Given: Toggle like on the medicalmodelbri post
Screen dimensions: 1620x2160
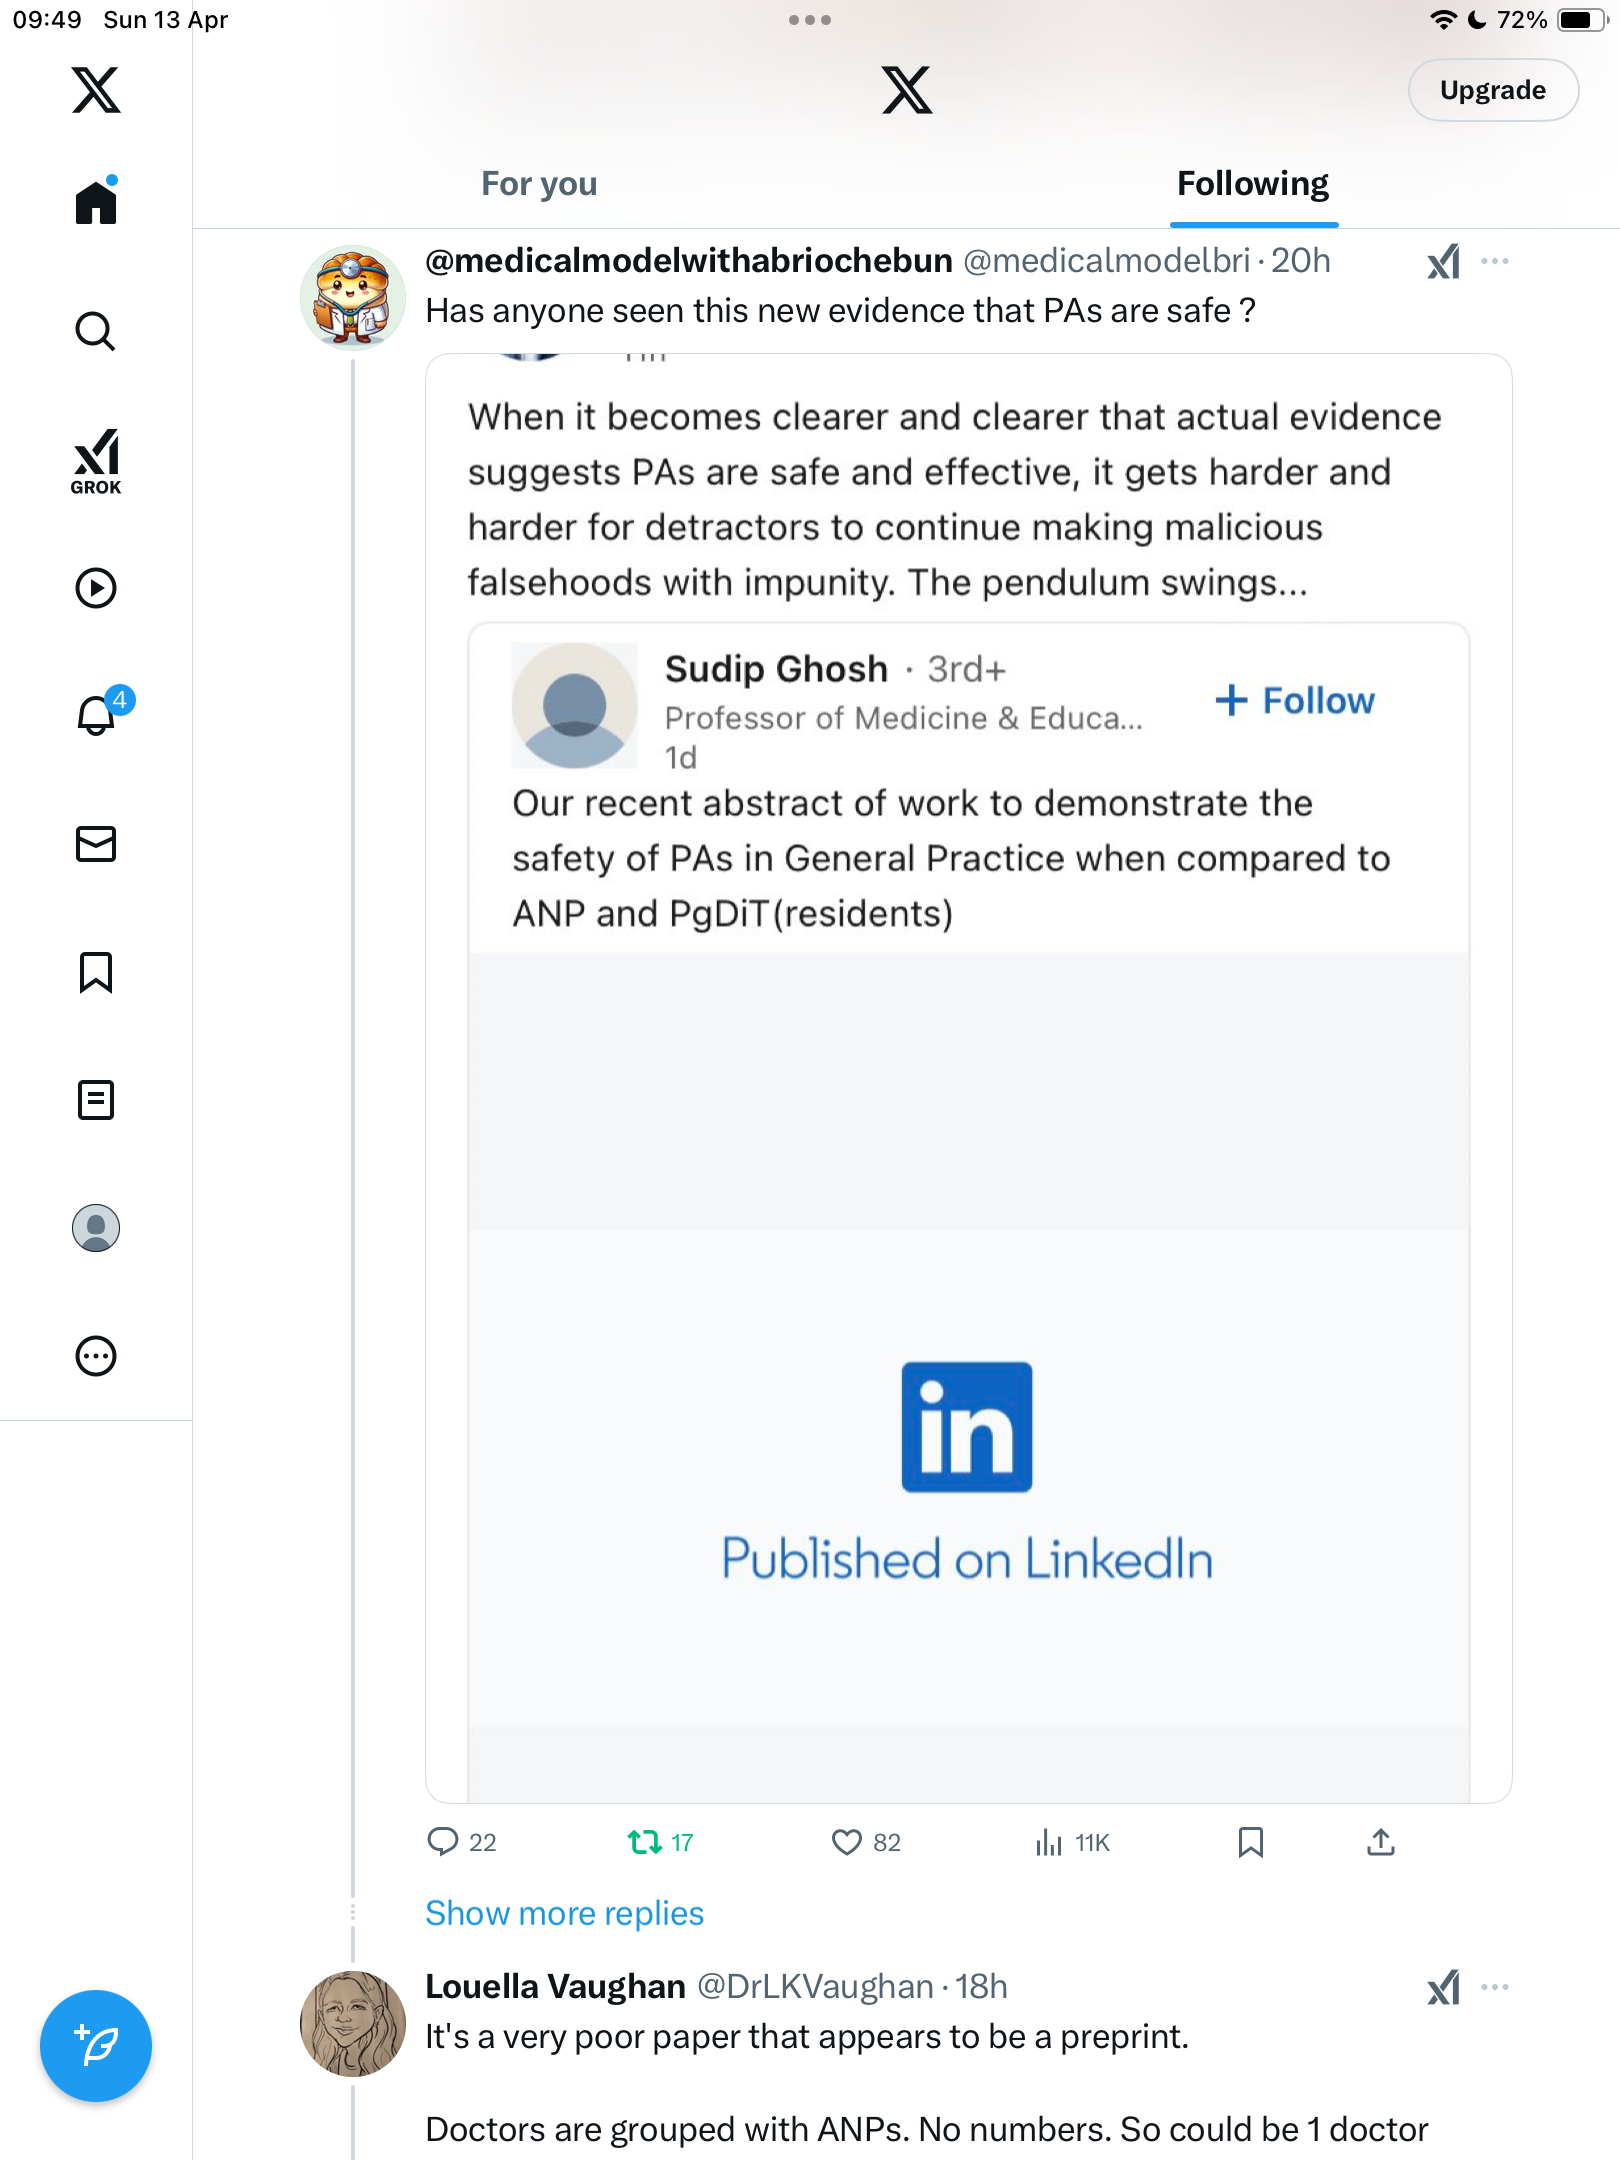Looking at the screenshot, I should coord(866,1842).
